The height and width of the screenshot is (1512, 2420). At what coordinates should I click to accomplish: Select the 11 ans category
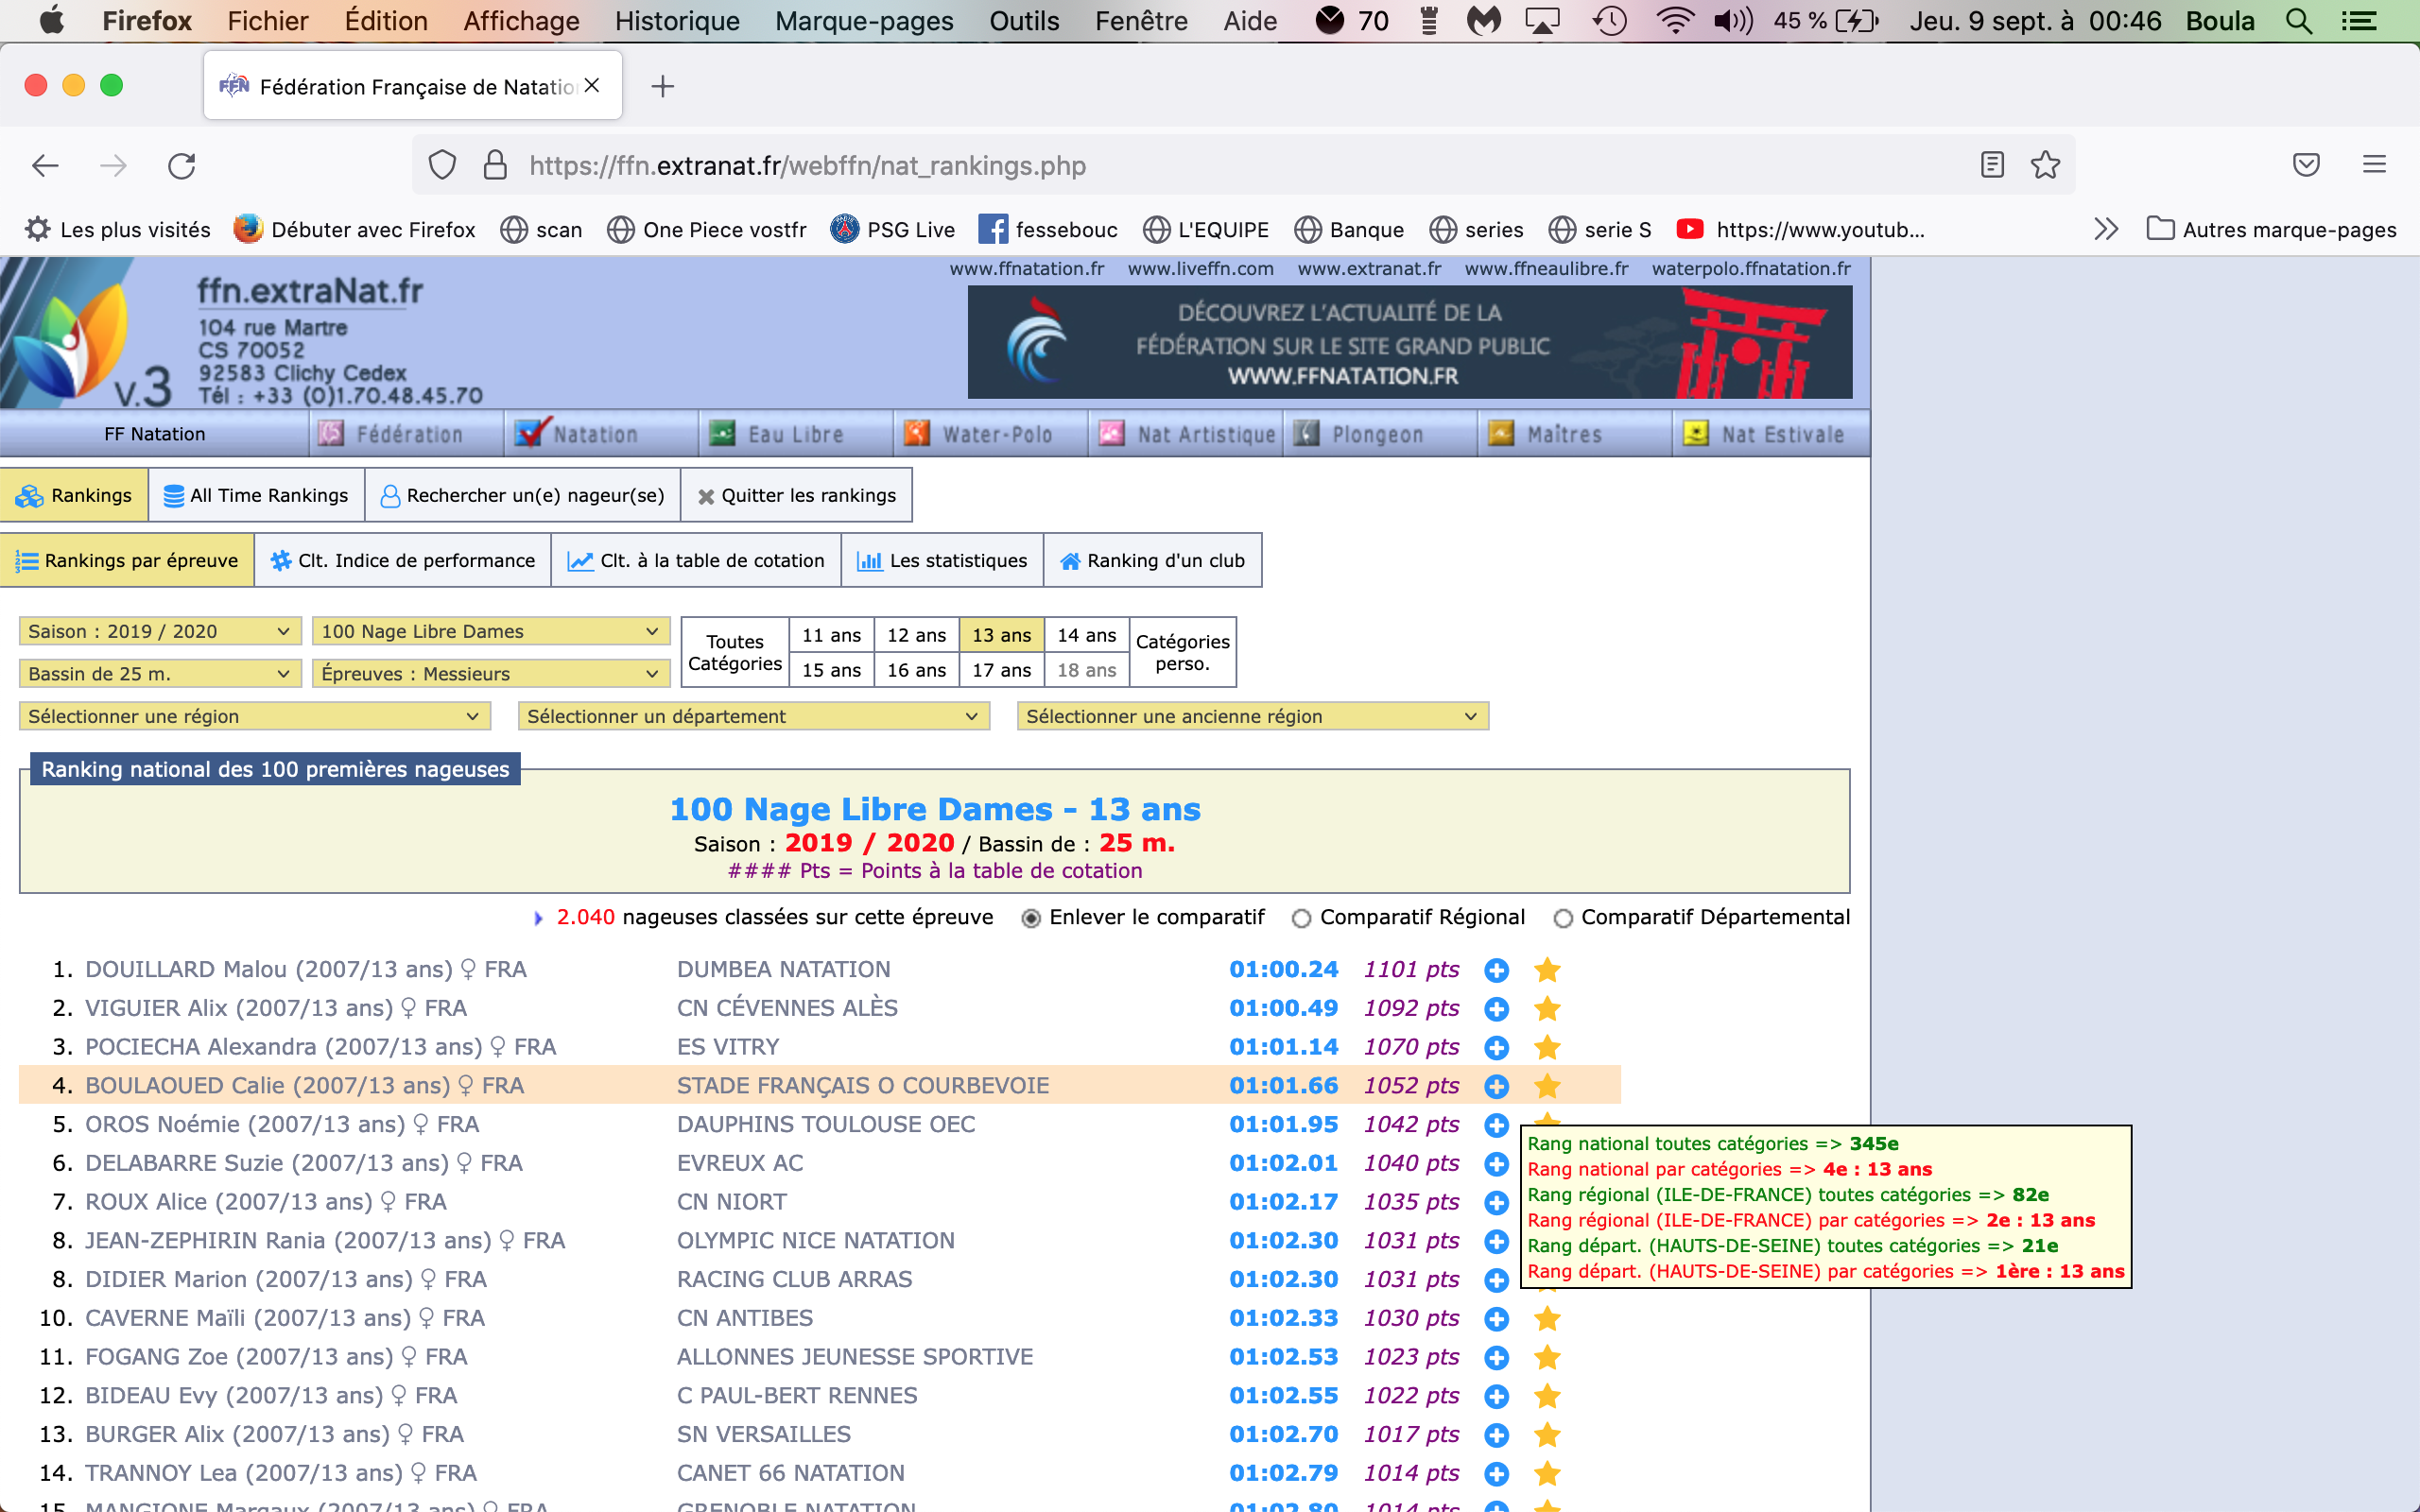(831, 635)
